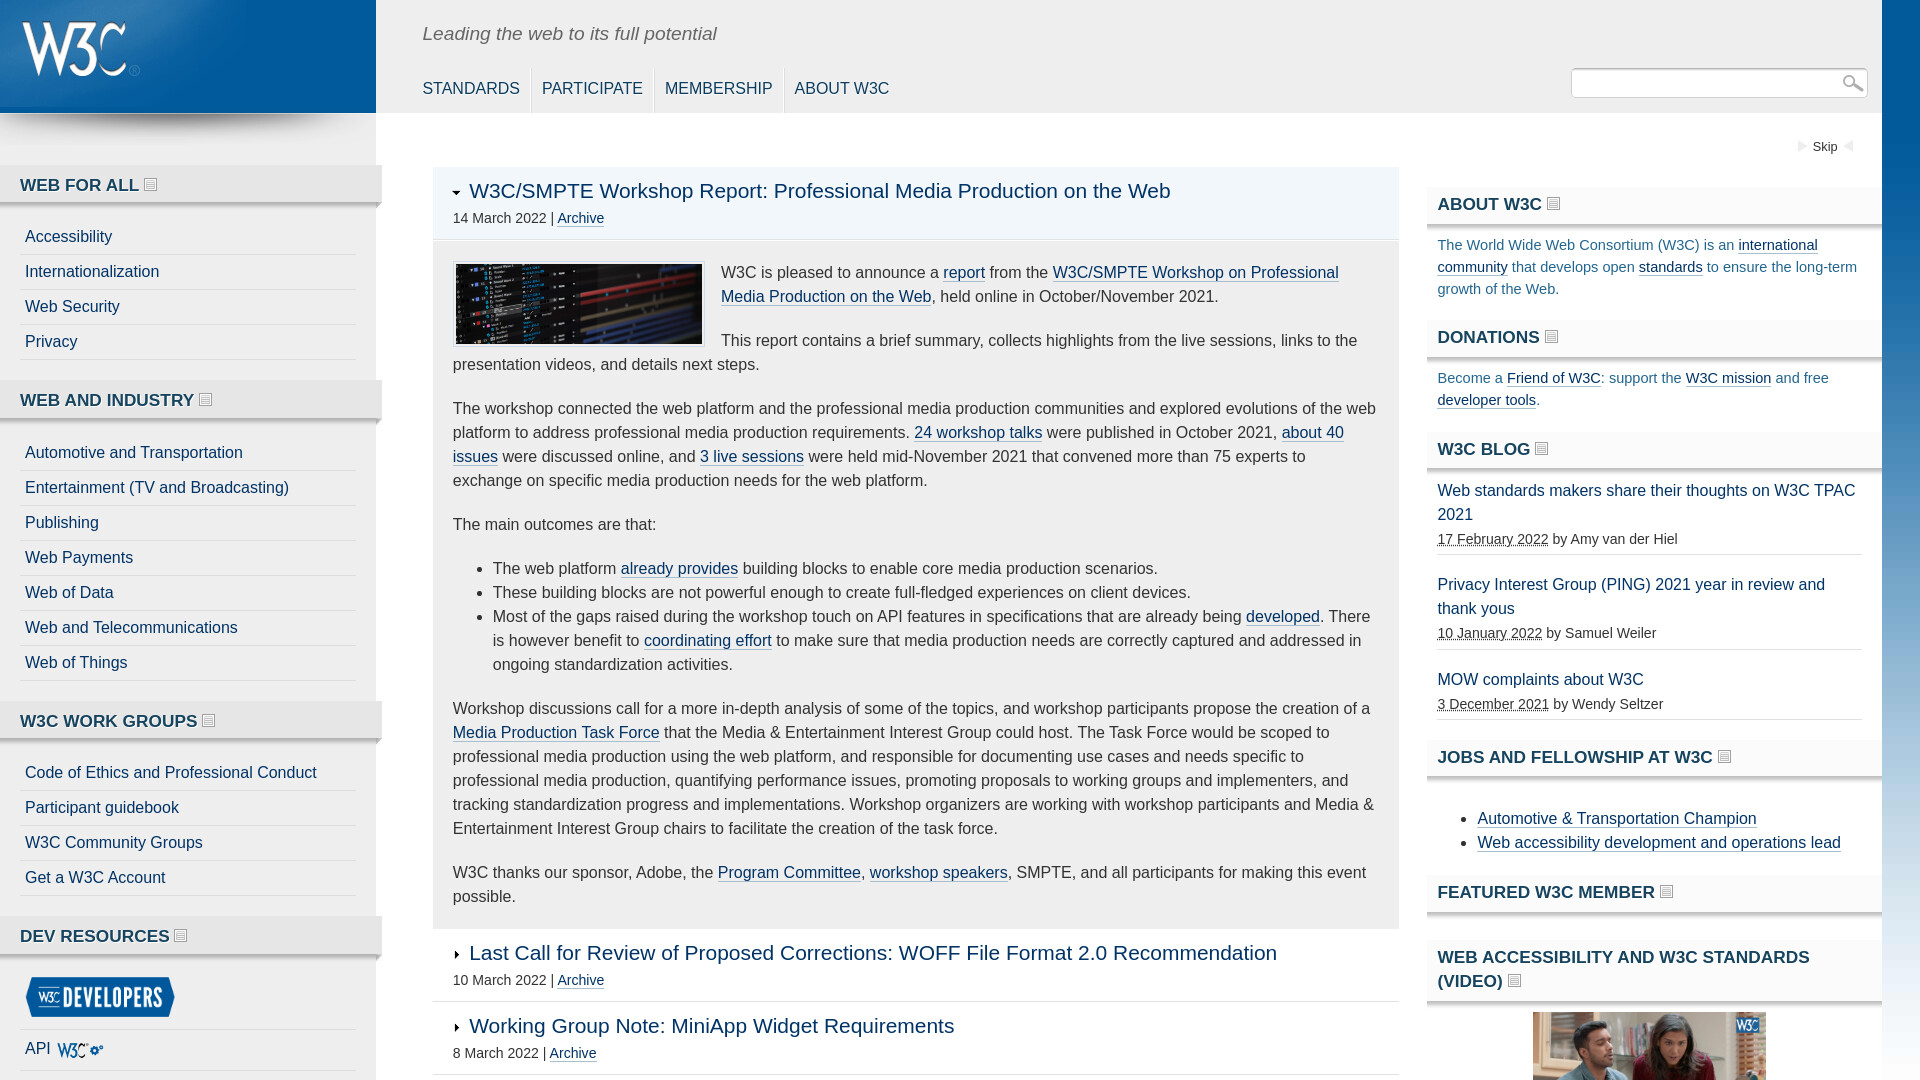Open the Archive link dated 10 March 2022
This screenshot has width=1920, height=1080.
pyautogui.click(x=580, y=981)
